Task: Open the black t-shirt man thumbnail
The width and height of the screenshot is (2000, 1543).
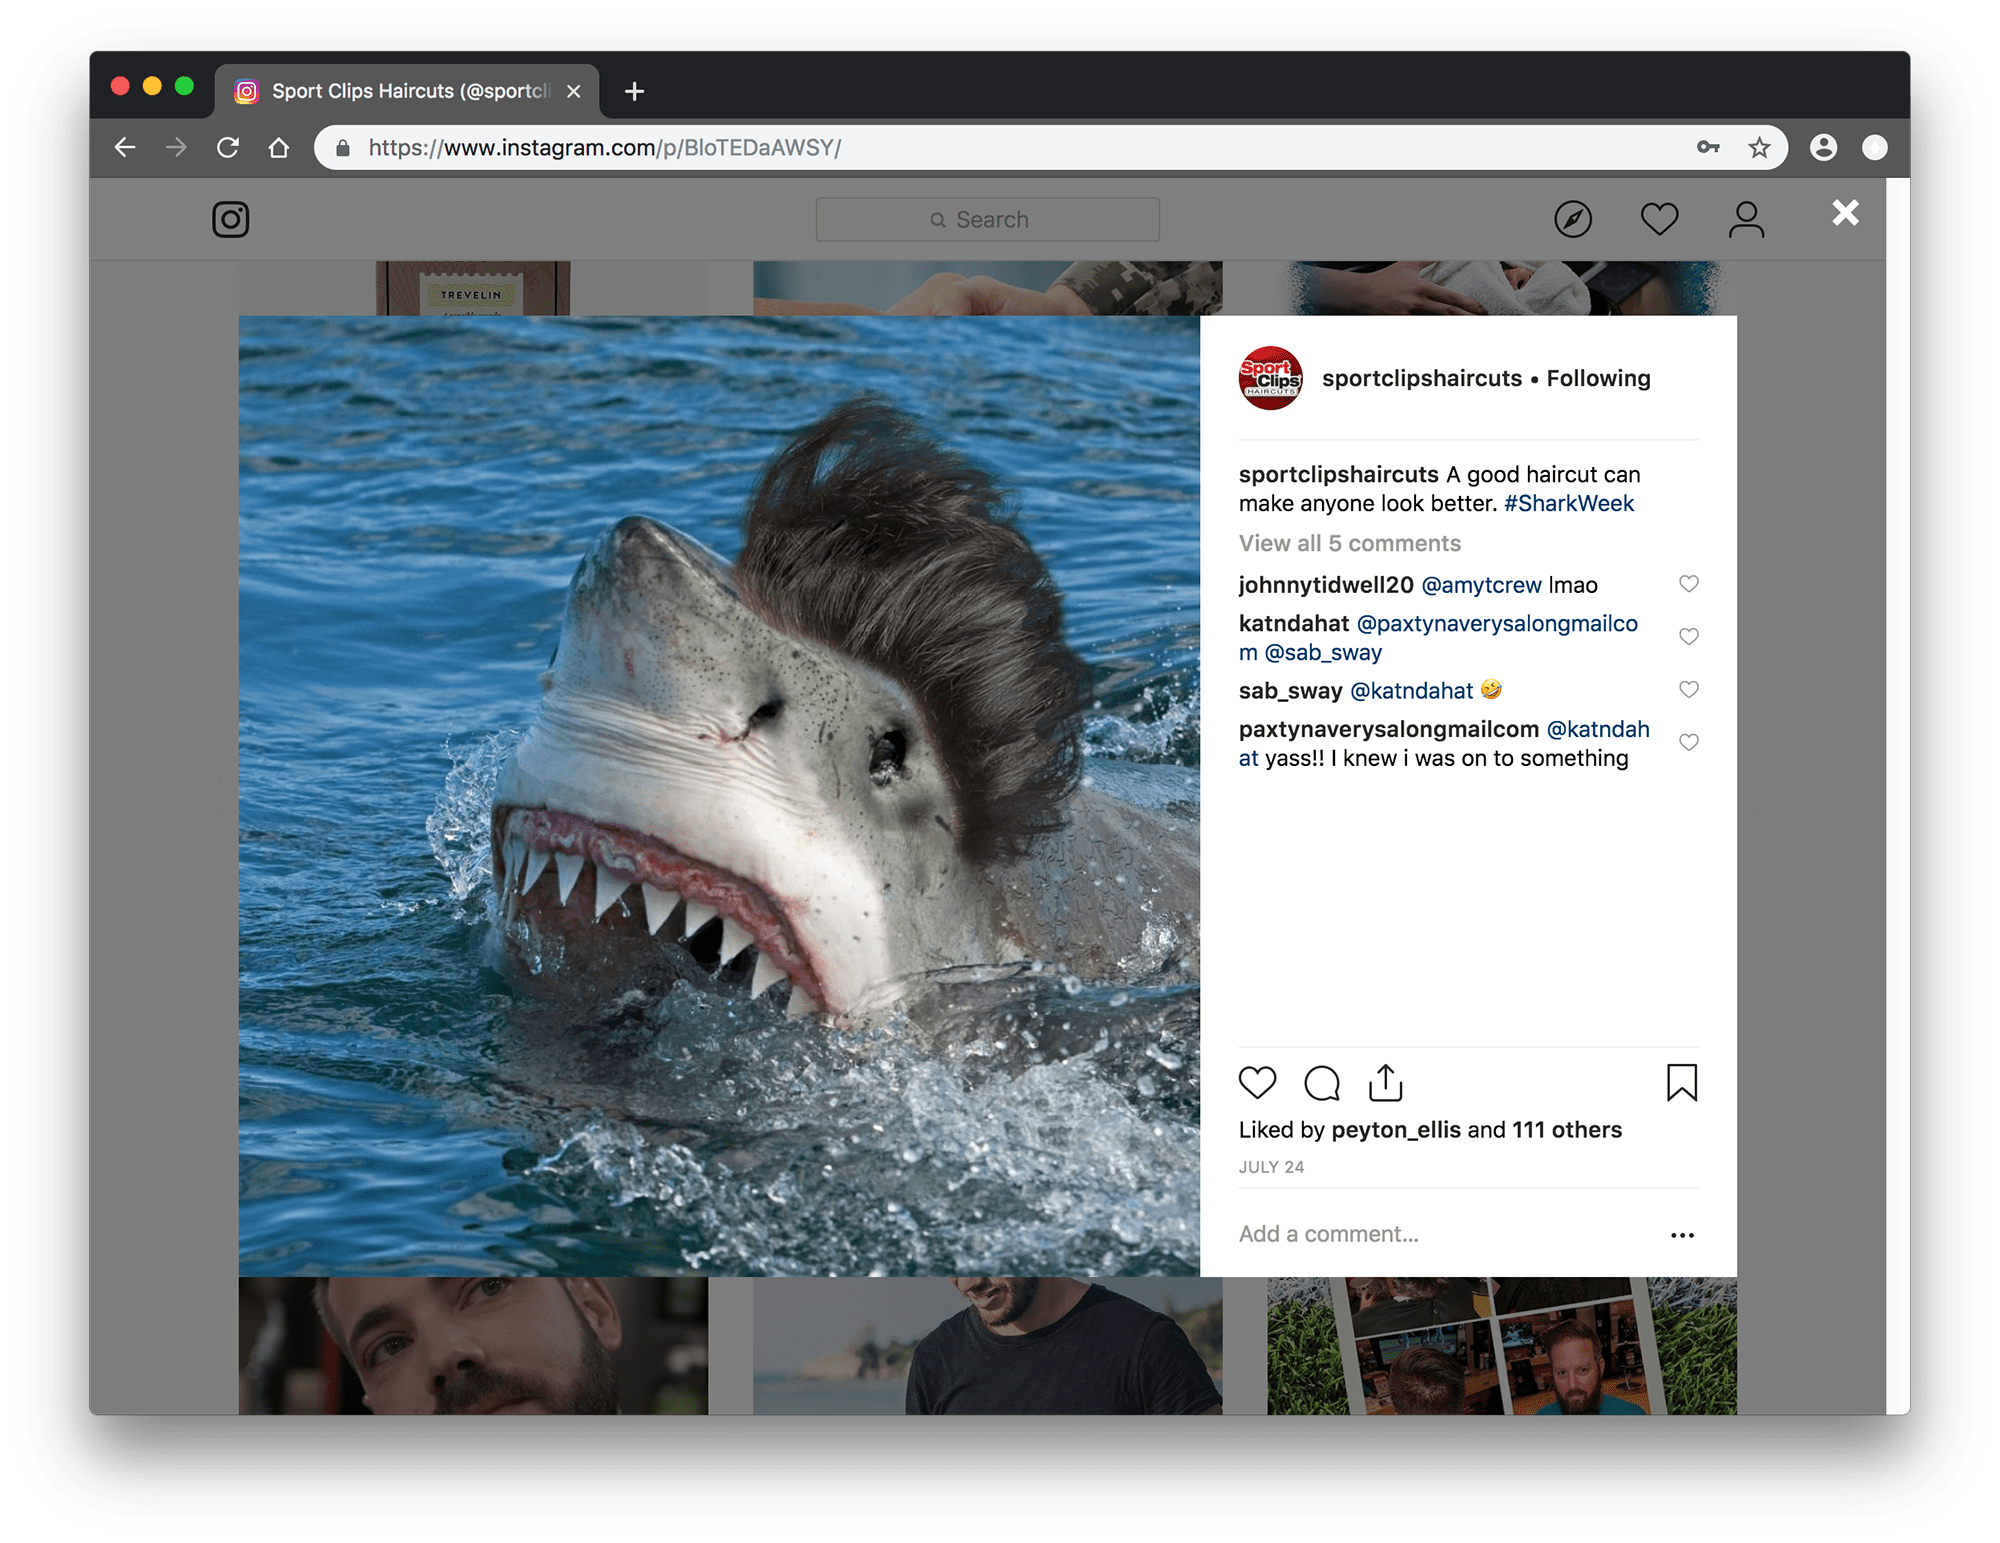Action: point(987,1345)
